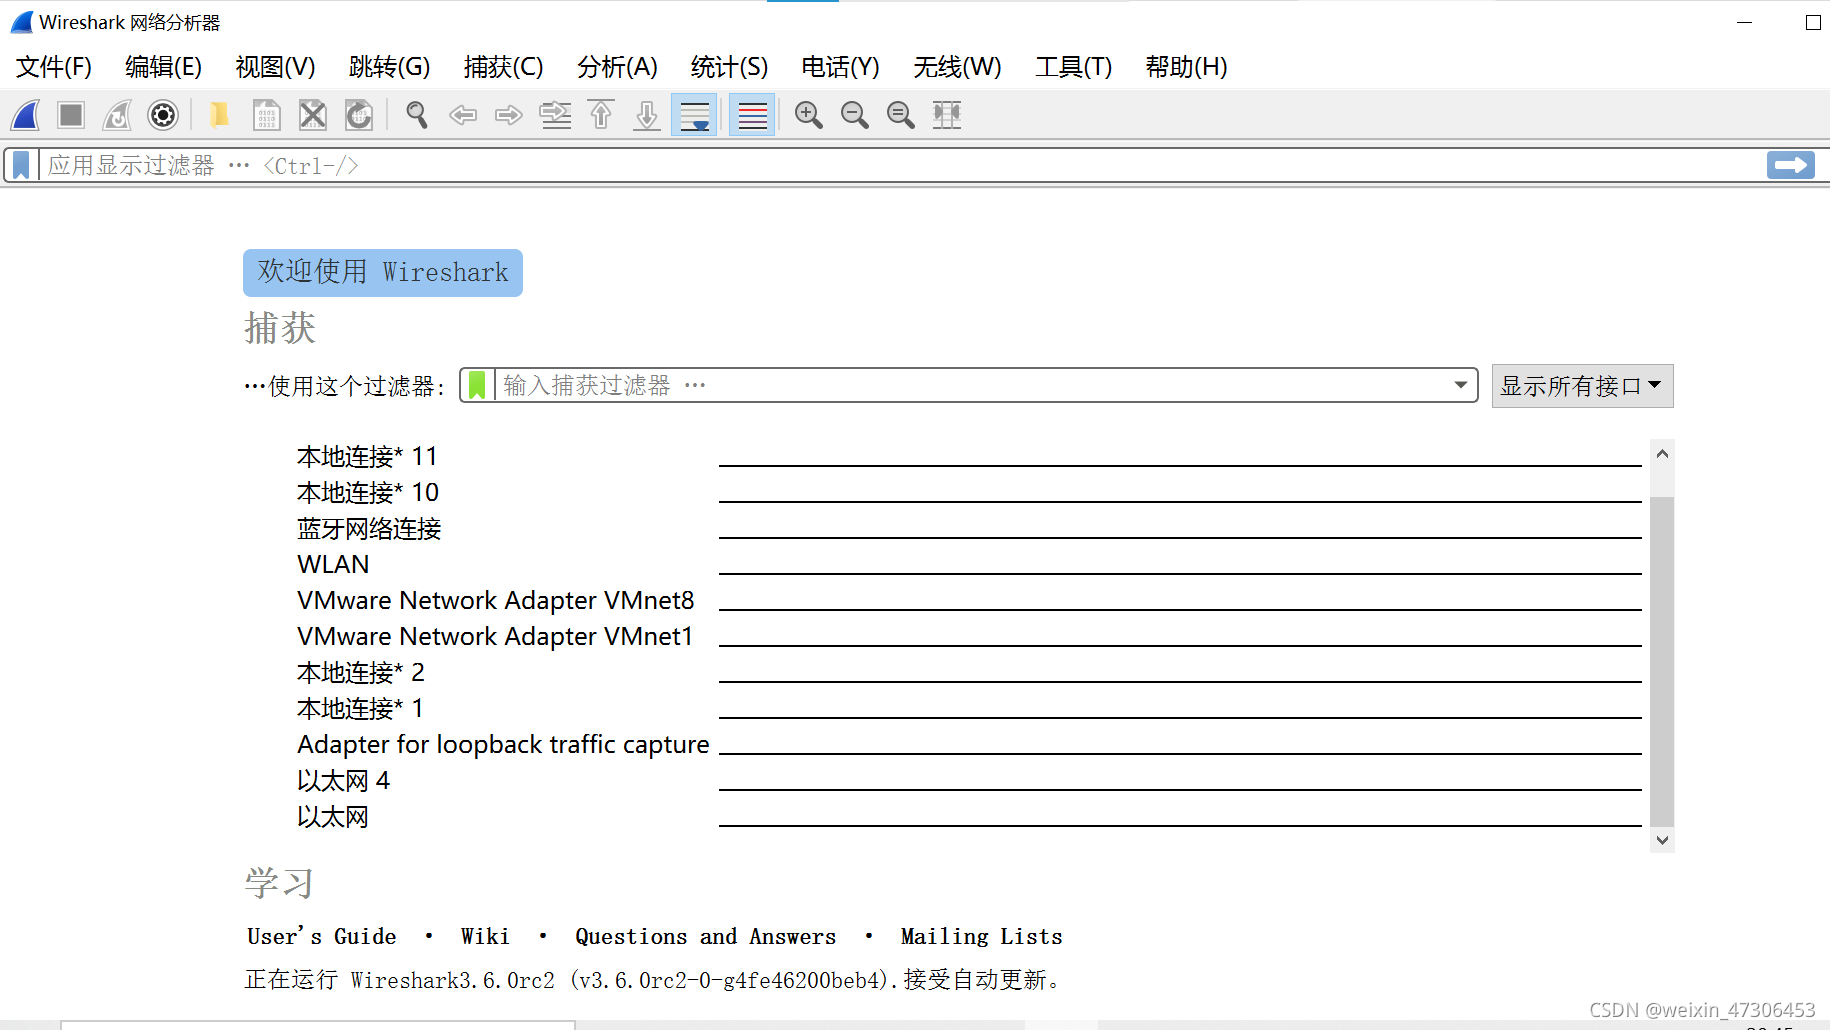Open the 编辑(E) menu
Screen dimensions: 1830x1030
(163, 67)
